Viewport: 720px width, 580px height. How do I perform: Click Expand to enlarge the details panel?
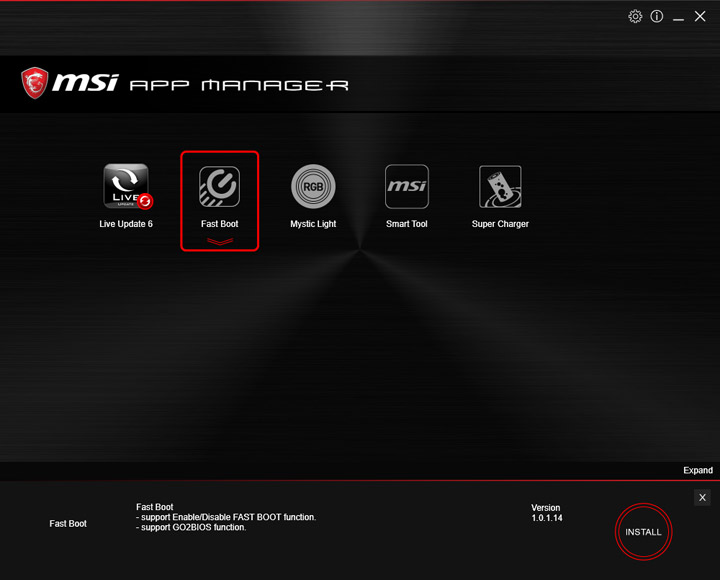point(698,470)
